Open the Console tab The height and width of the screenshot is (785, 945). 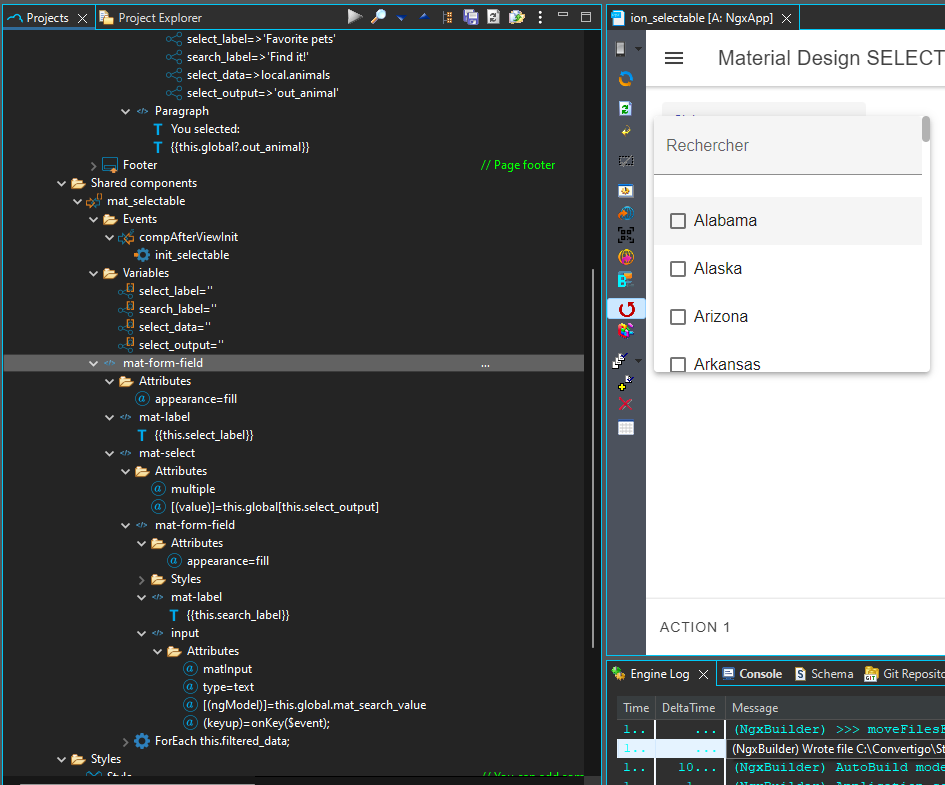(x=759, y=674)
